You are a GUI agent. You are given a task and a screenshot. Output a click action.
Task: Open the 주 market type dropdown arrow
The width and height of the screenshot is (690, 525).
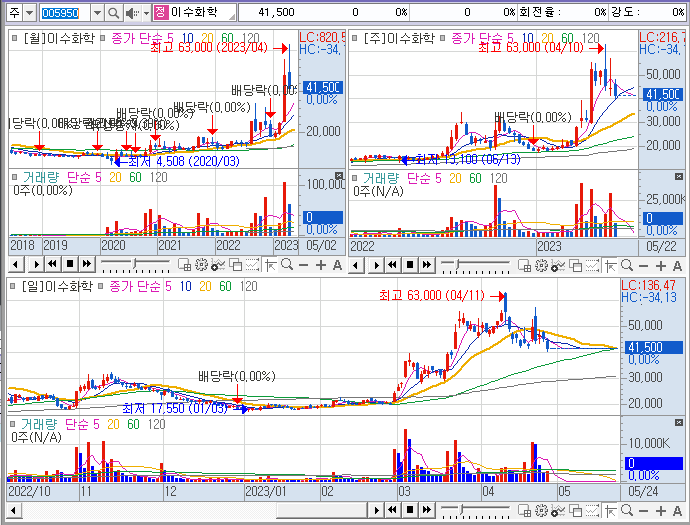point(29,12)
